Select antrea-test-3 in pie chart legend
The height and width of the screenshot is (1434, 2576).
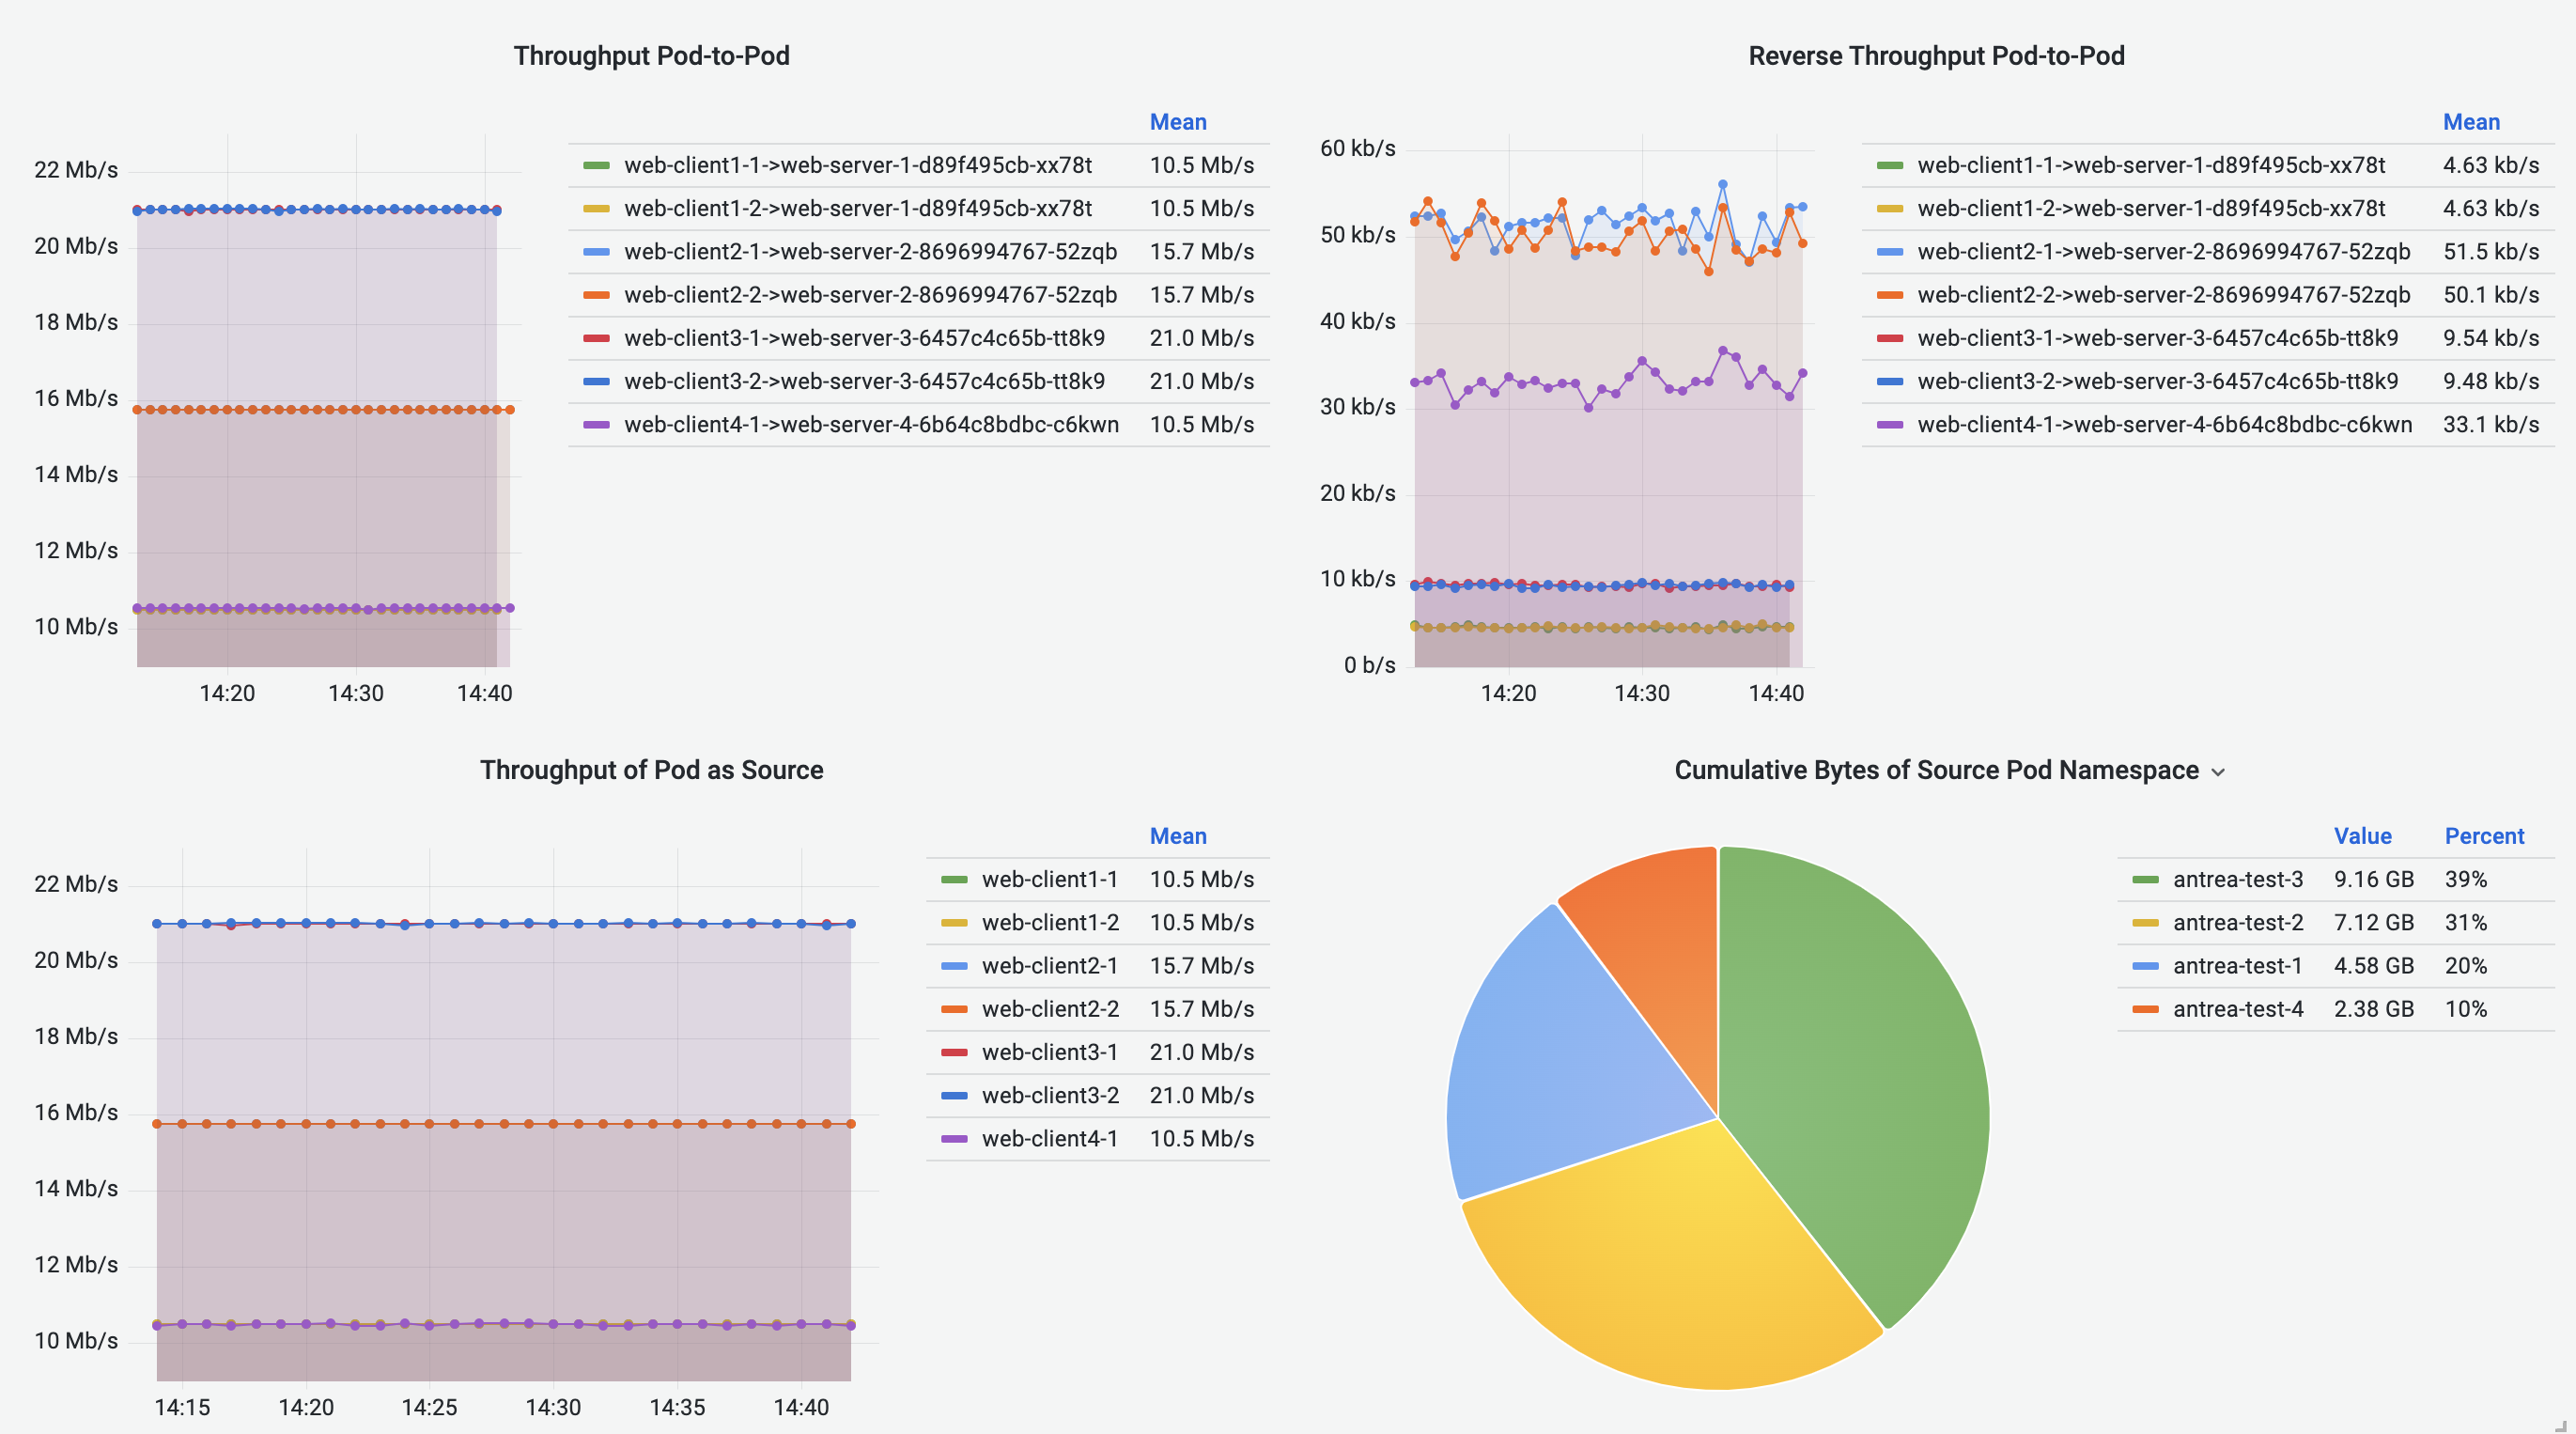[2238, 879]
